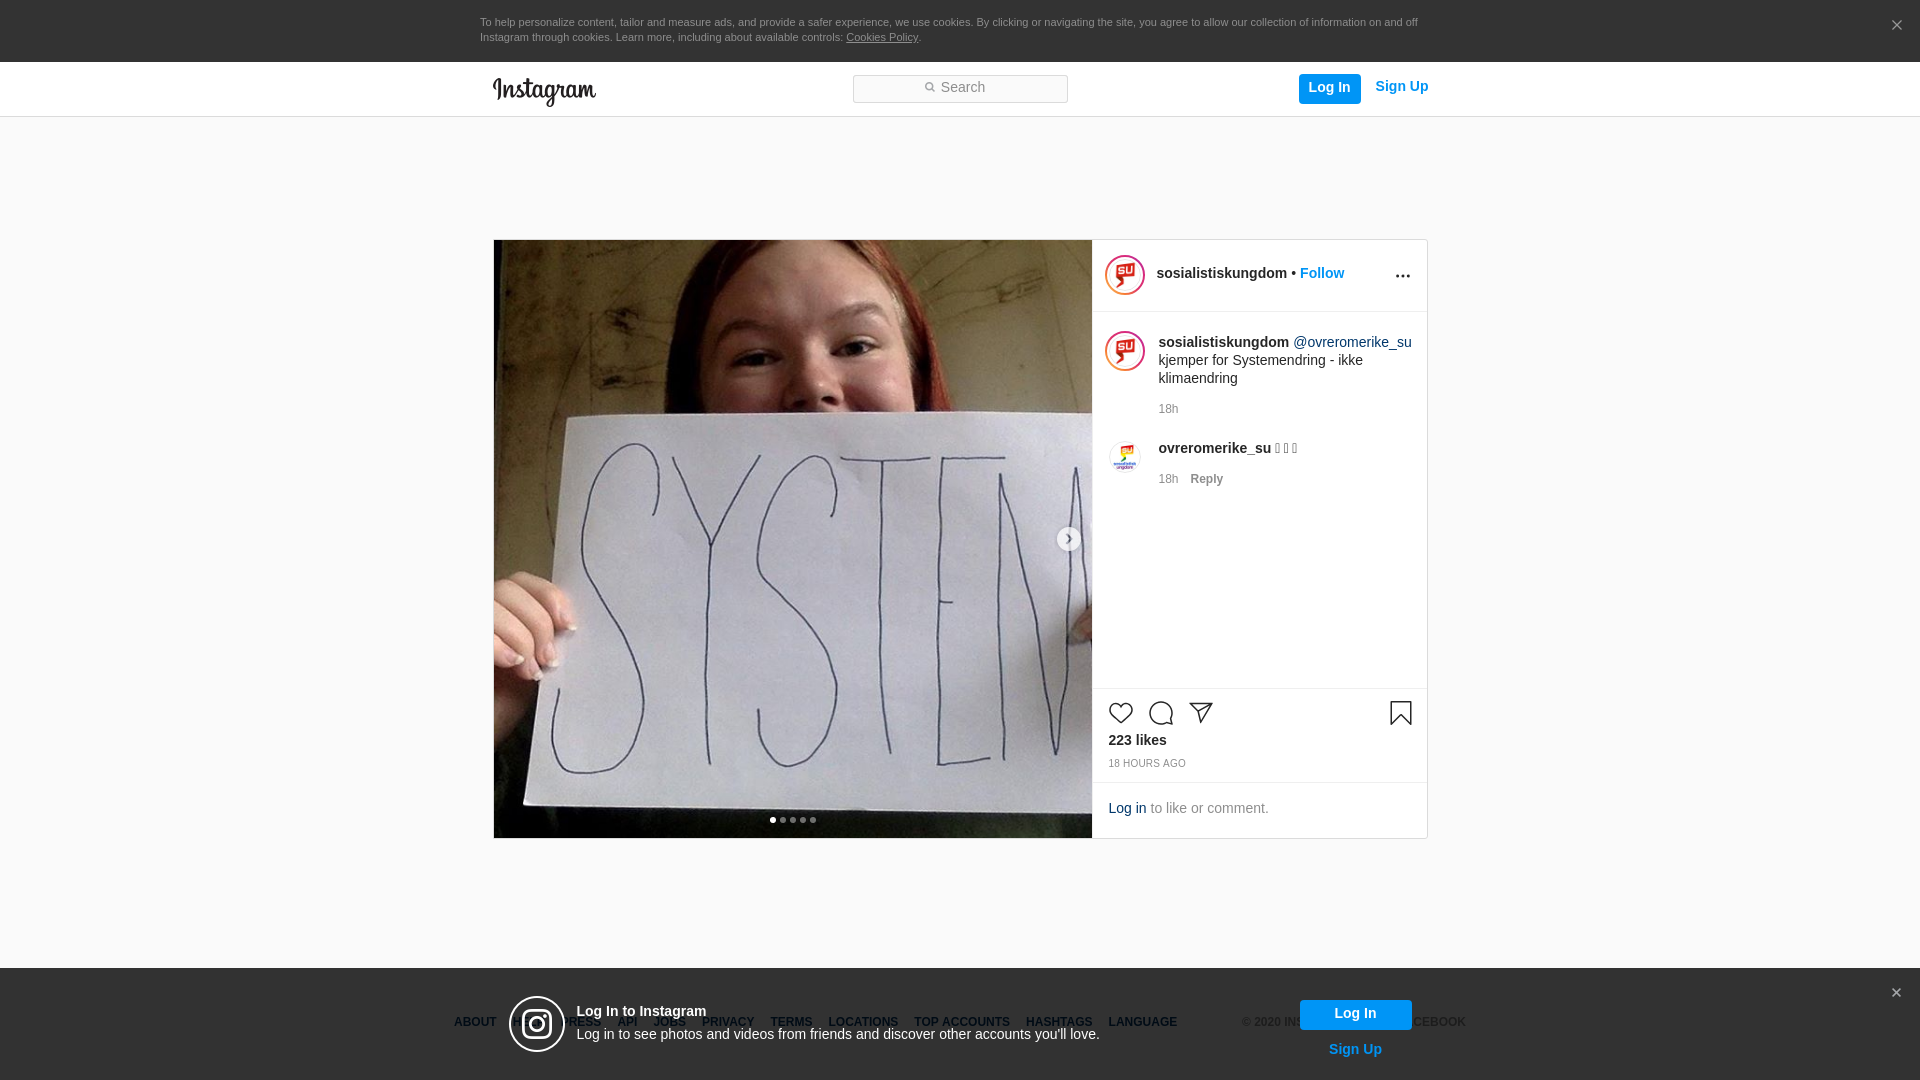Dismiss the cookie notice banner
Screen dimensions: 1920x1080
(1896, 26)
